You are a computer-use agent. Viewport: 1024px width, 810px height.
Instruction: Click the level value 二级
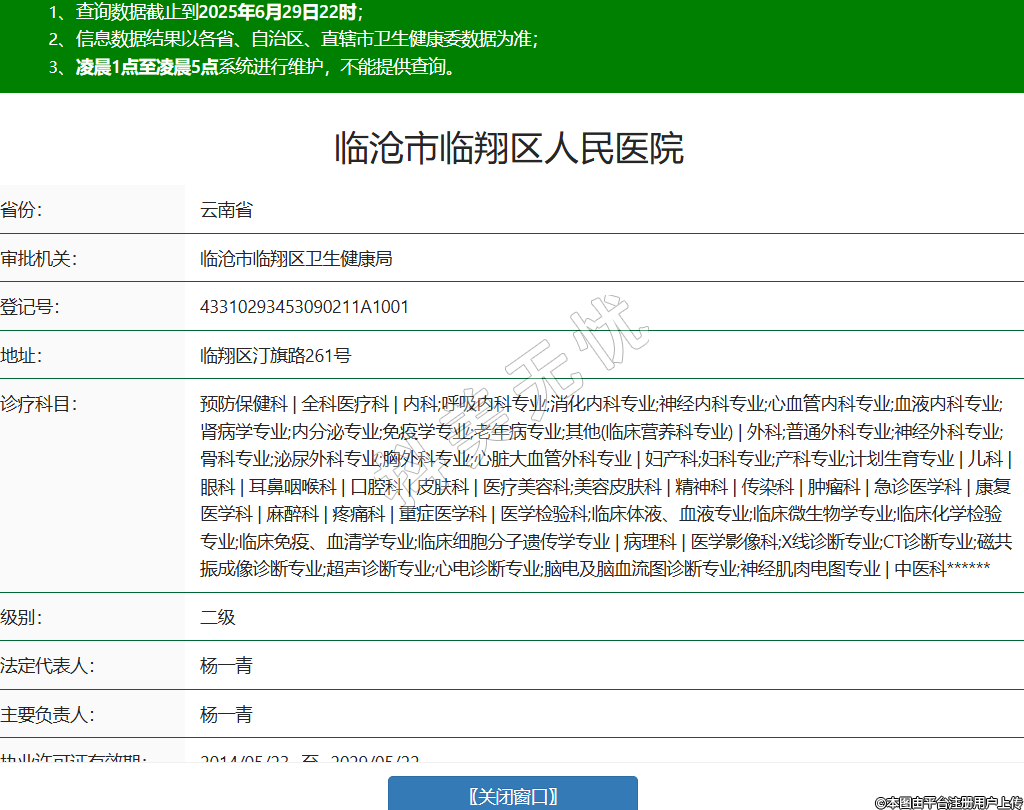coord(218,617)
